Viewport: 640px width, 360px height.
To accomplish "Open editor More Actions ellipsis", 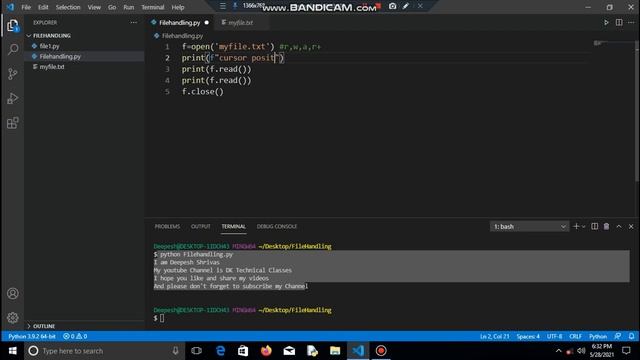I will tap(631, 22).
